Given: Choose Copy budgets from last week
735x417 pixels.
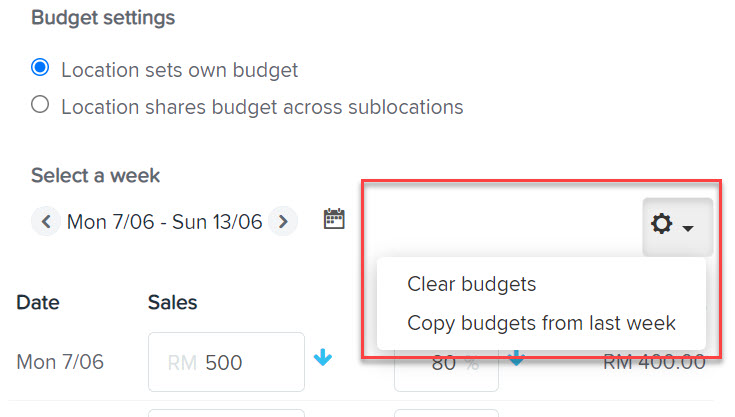Looking at the screenshot, I should pos(541,323).
